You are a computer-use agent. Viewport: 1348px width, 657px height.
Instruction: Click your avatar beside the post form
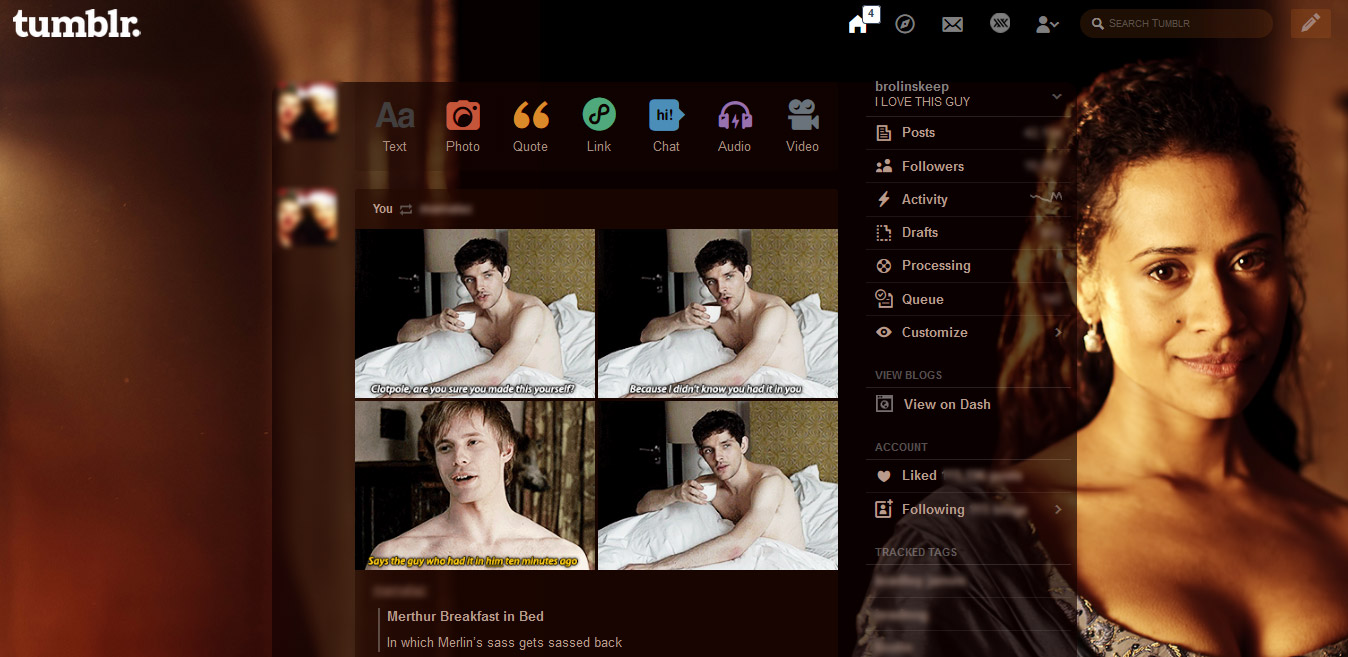307,111
